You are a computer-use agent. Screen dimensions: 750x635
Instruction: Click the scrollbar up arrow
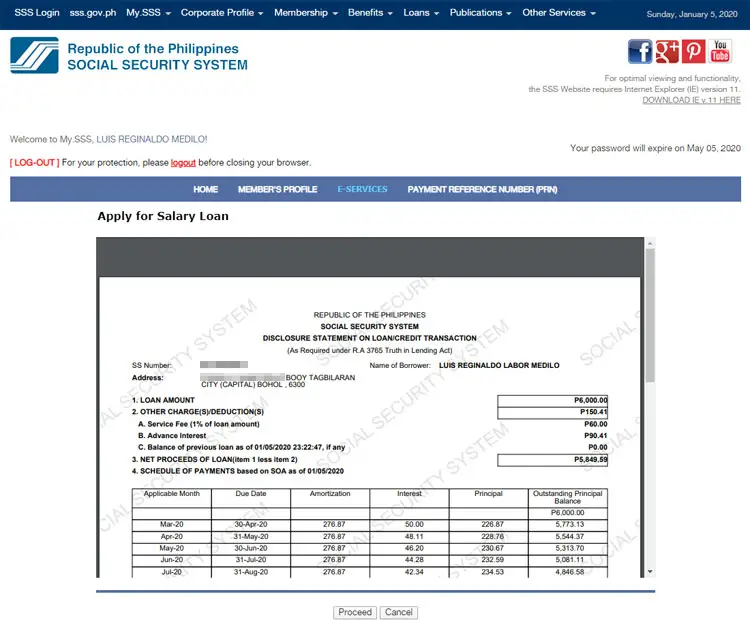click(650, 243)
